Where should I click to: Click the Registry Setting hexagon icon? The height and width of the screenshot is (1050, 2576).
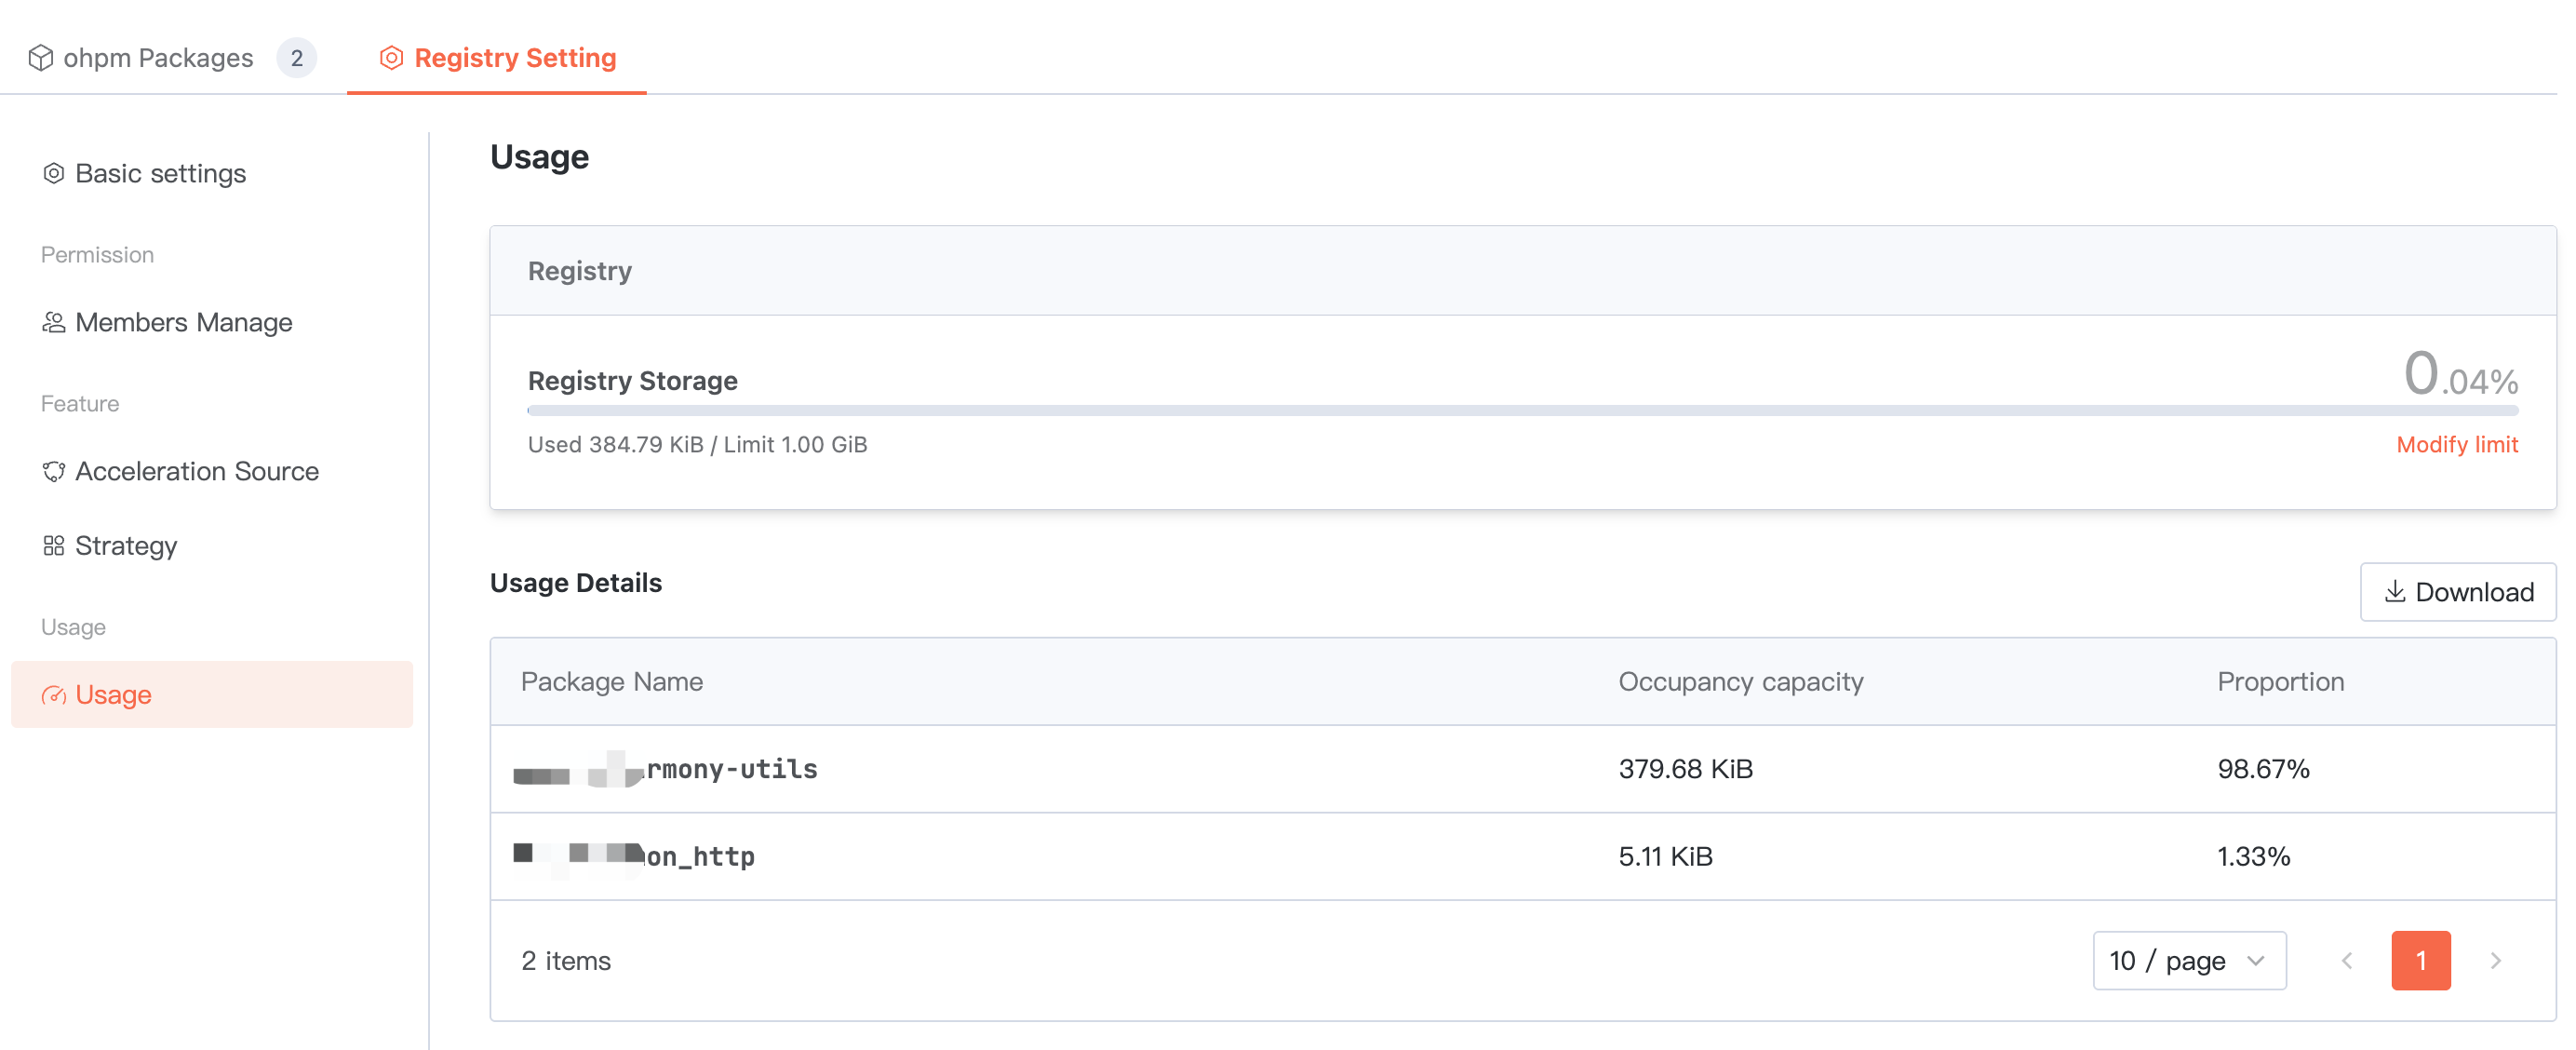click(x=391, y=58)
